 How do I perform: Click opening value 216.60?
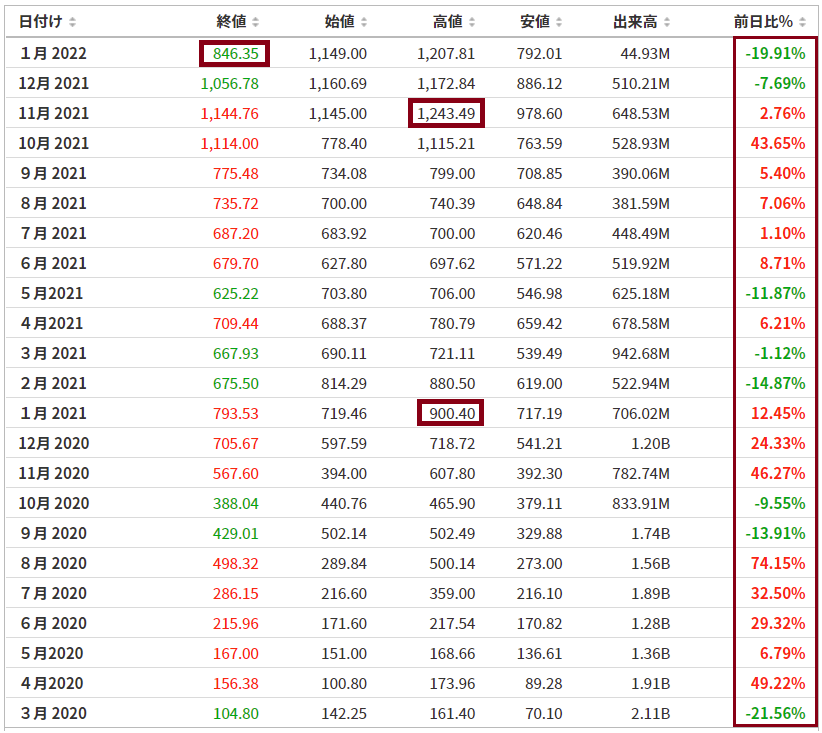pos(344,594)
